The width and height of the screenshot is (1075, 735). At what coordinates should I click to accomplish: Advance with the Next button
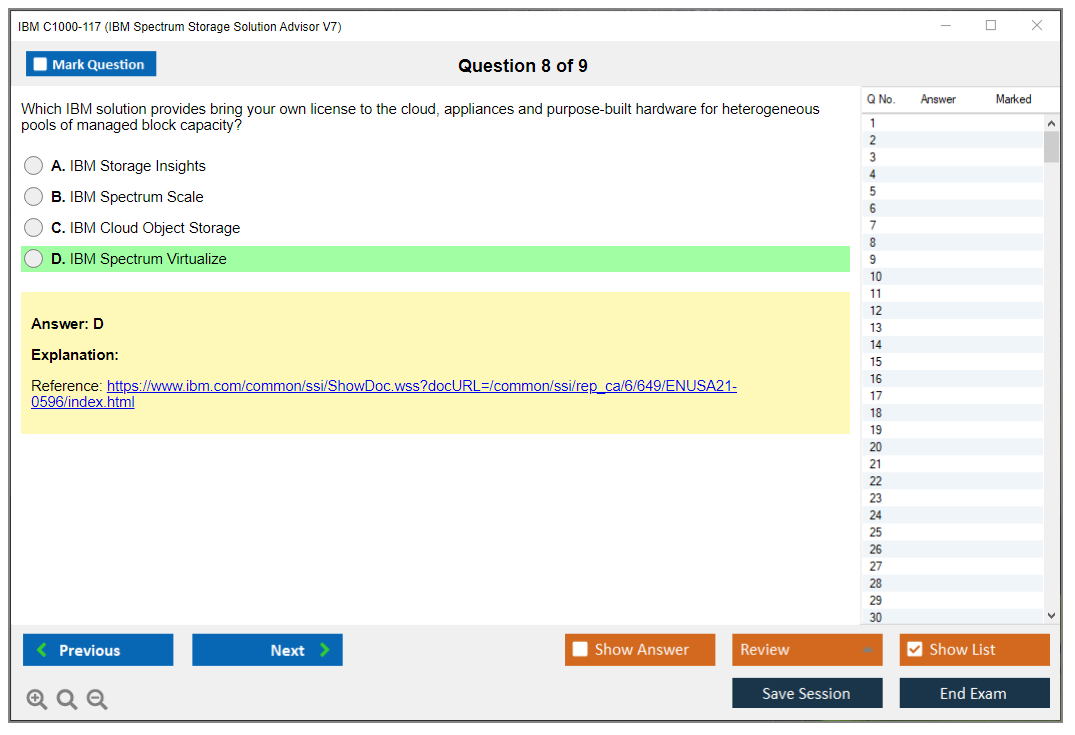[267, 650]
